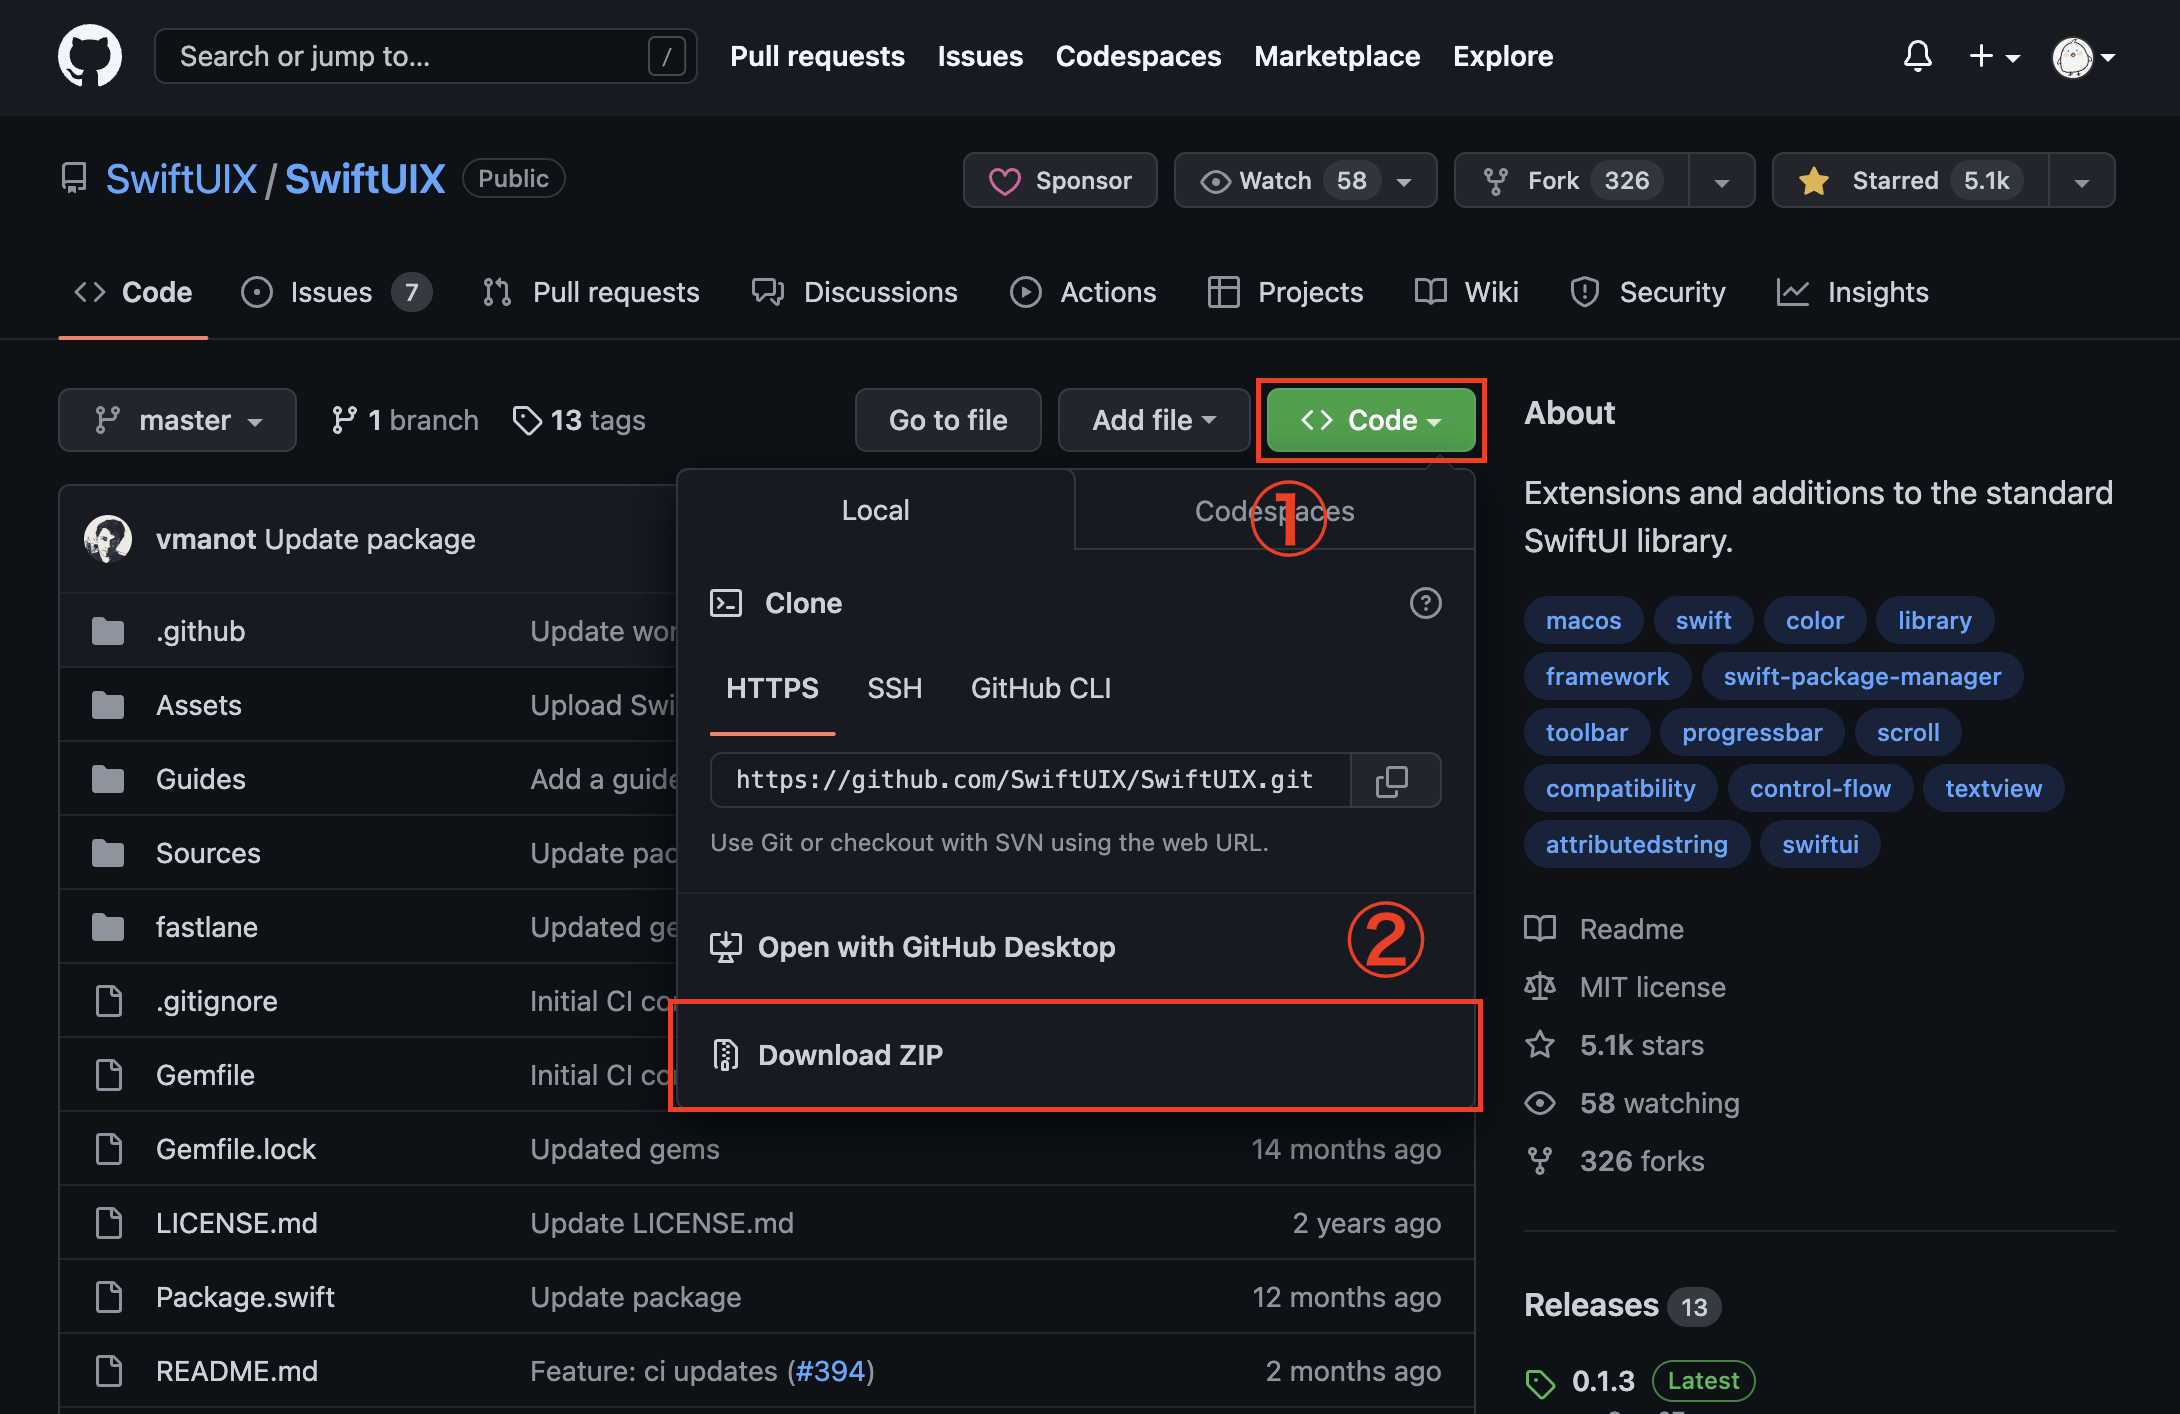Open the notifications bell
2180x1414 pixels.
[1917, 56]
